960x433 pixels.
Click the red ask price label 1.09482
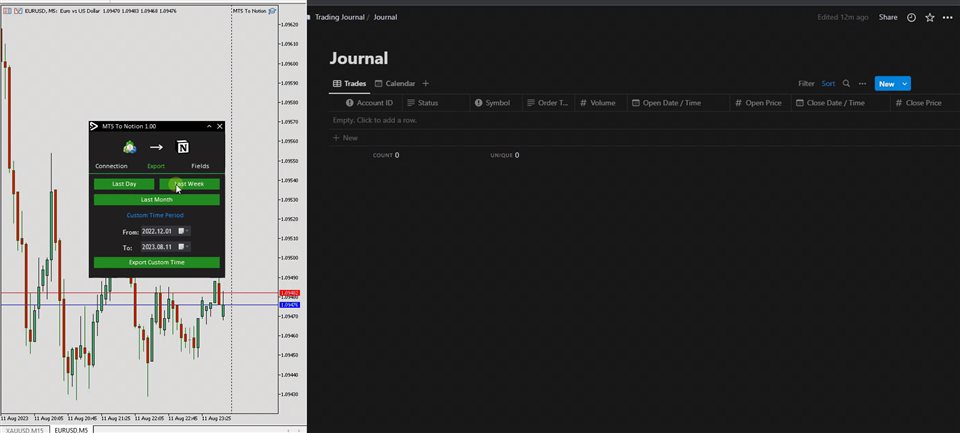pyautogui.click(x=290, y=293)
